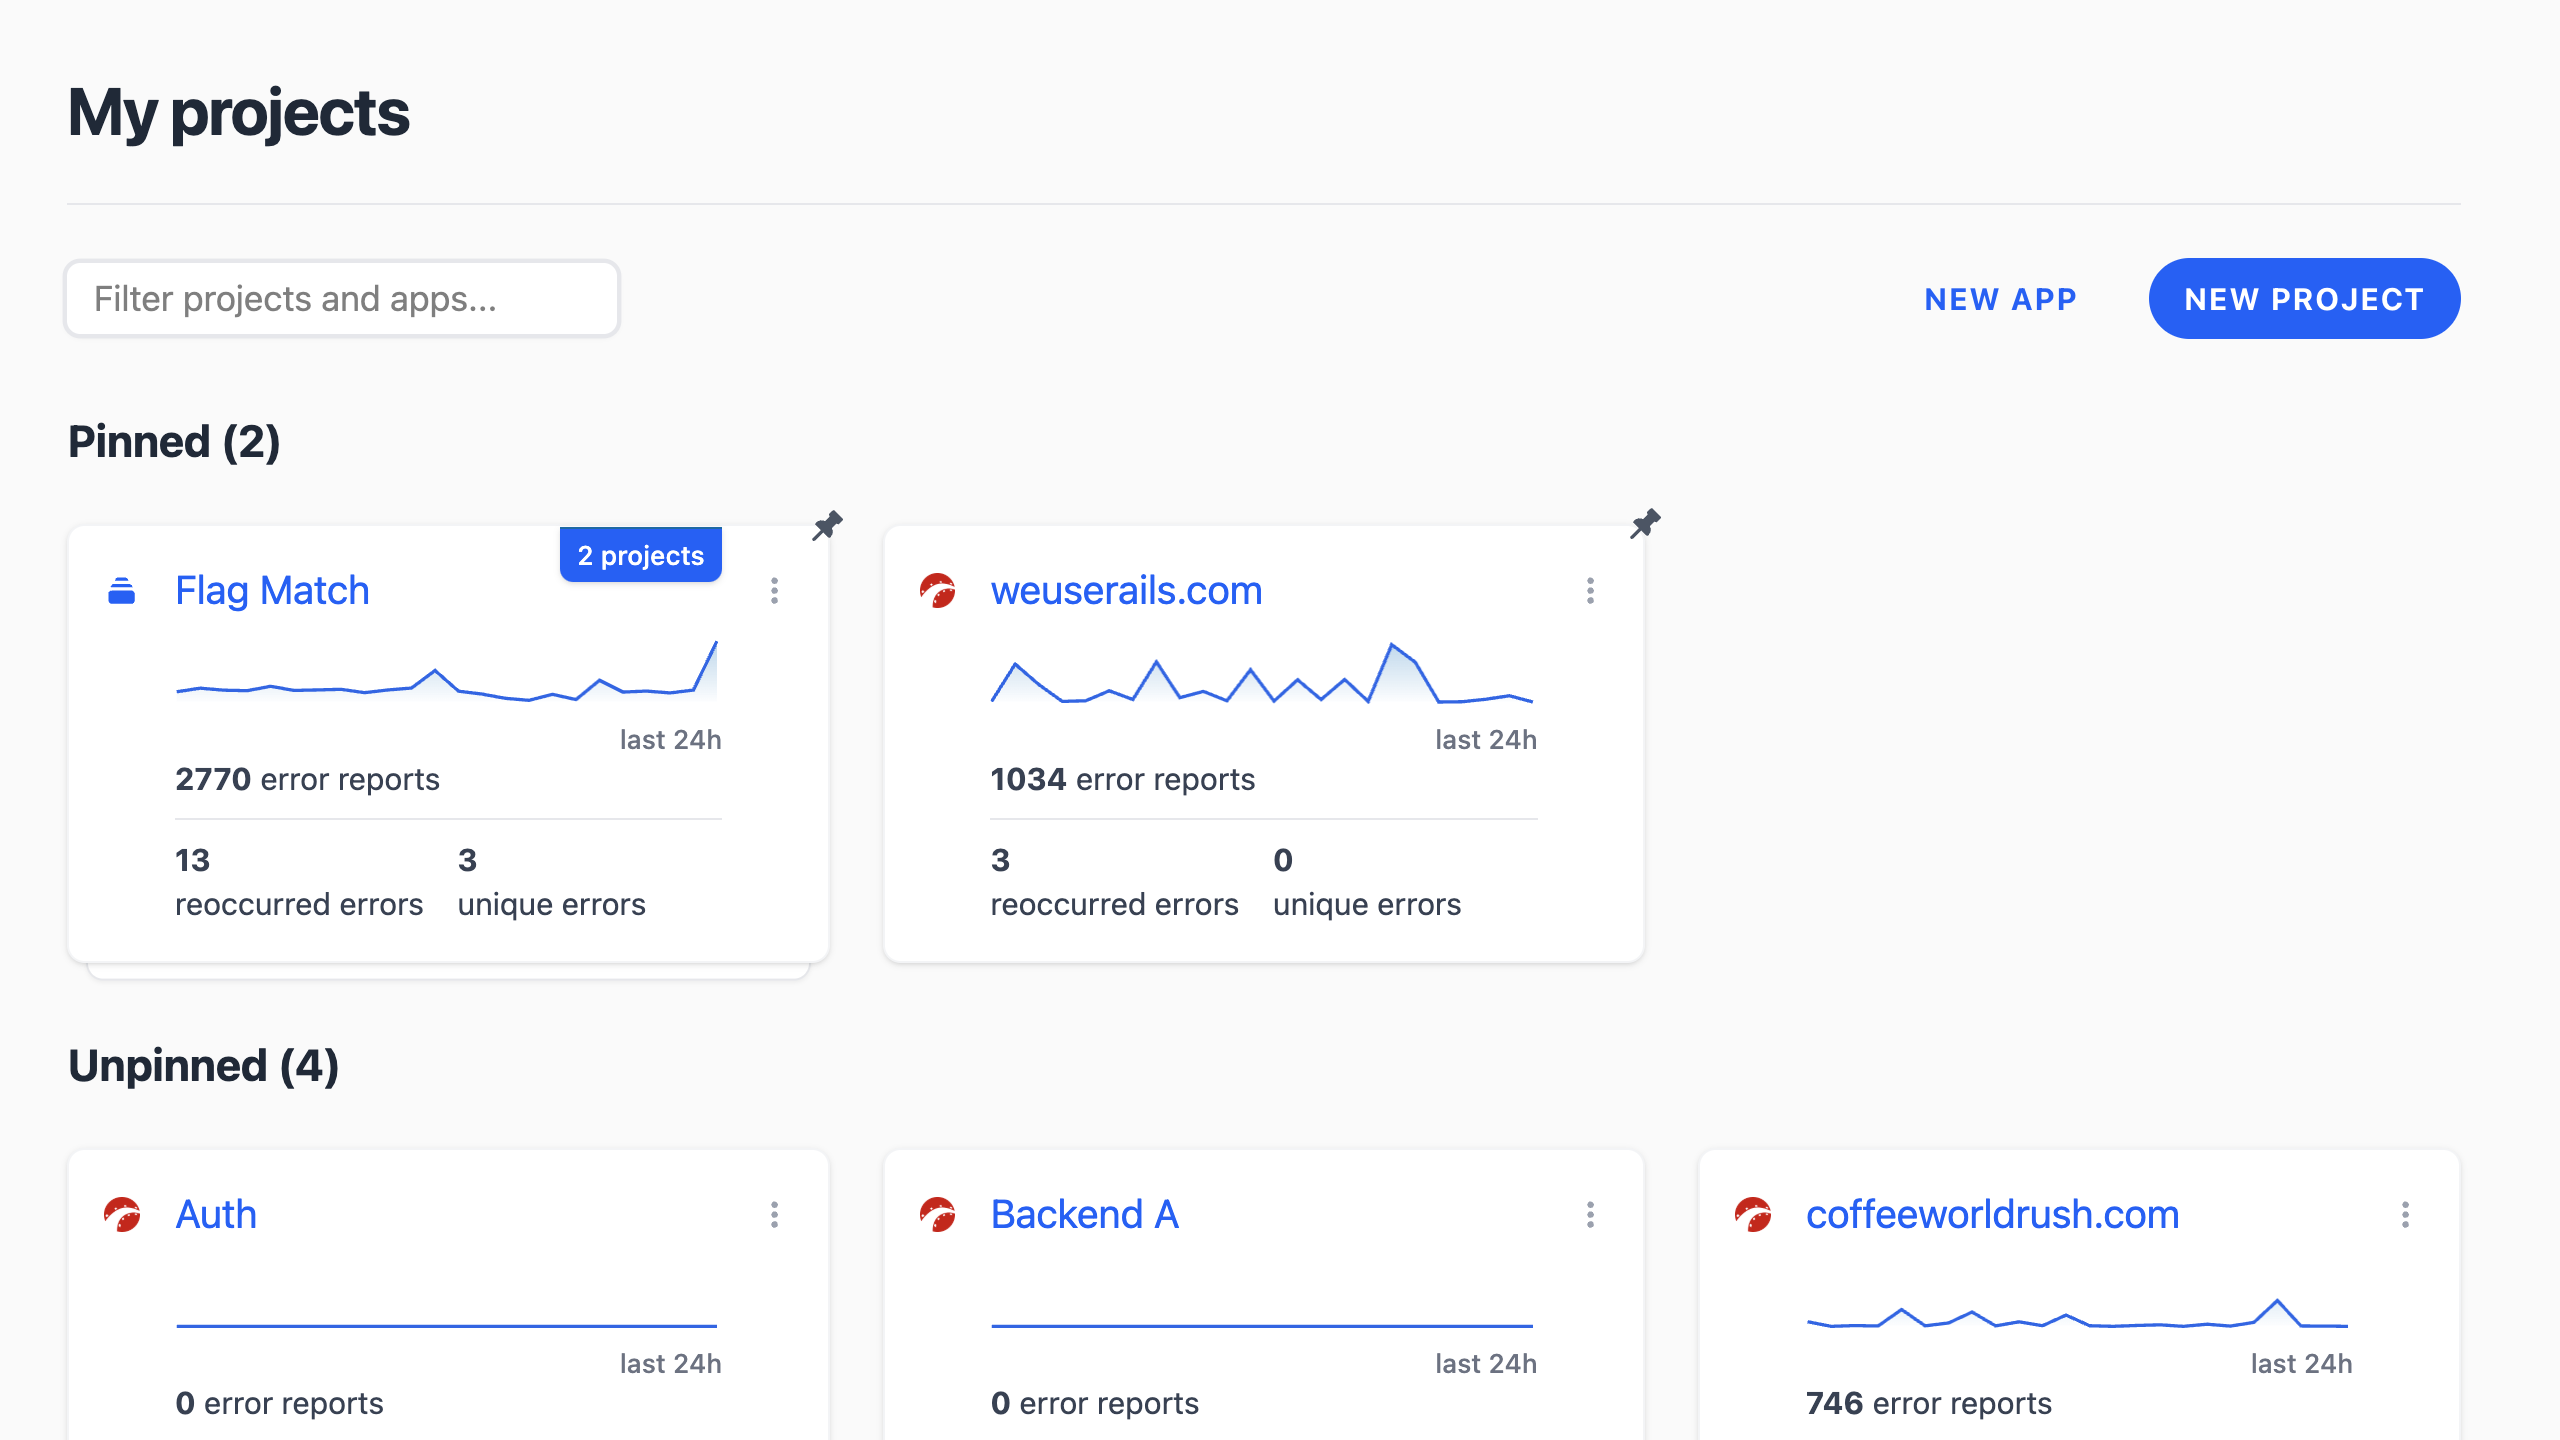Click the Flag Match error sparkline chart
Image resolution: width=2560 pixels, height=1440 pixels.
[447, 671]
